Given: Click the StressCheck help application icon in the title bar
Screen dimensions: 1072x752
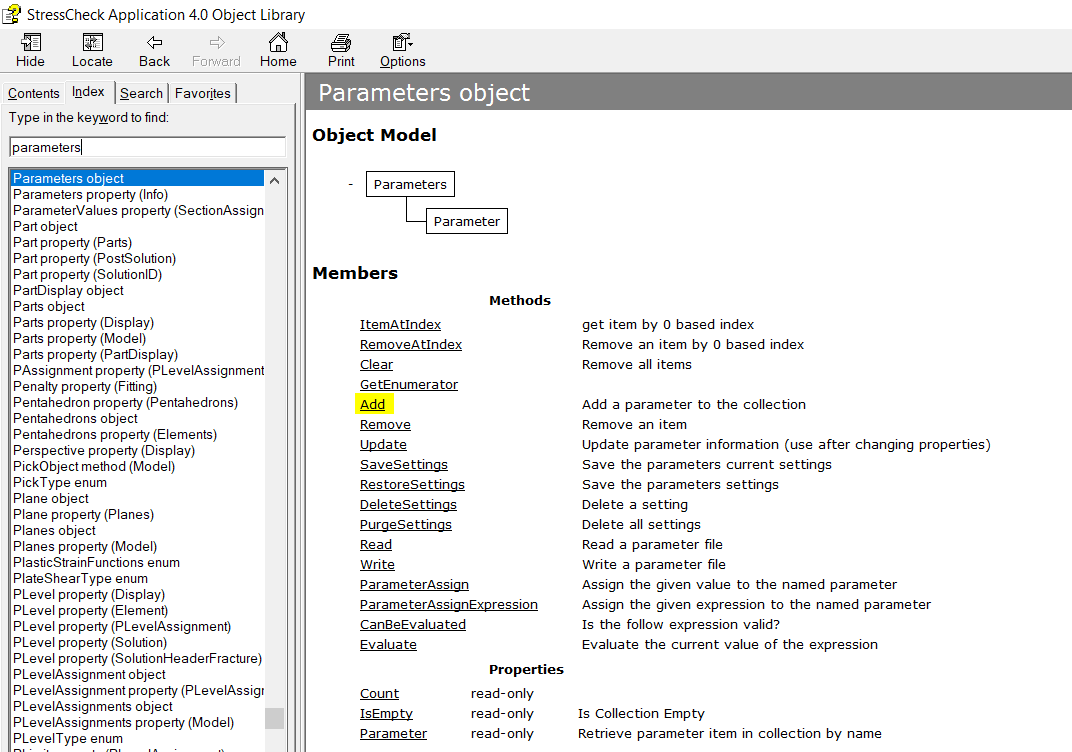Looking at the screenshot, I should pos(13,14).
